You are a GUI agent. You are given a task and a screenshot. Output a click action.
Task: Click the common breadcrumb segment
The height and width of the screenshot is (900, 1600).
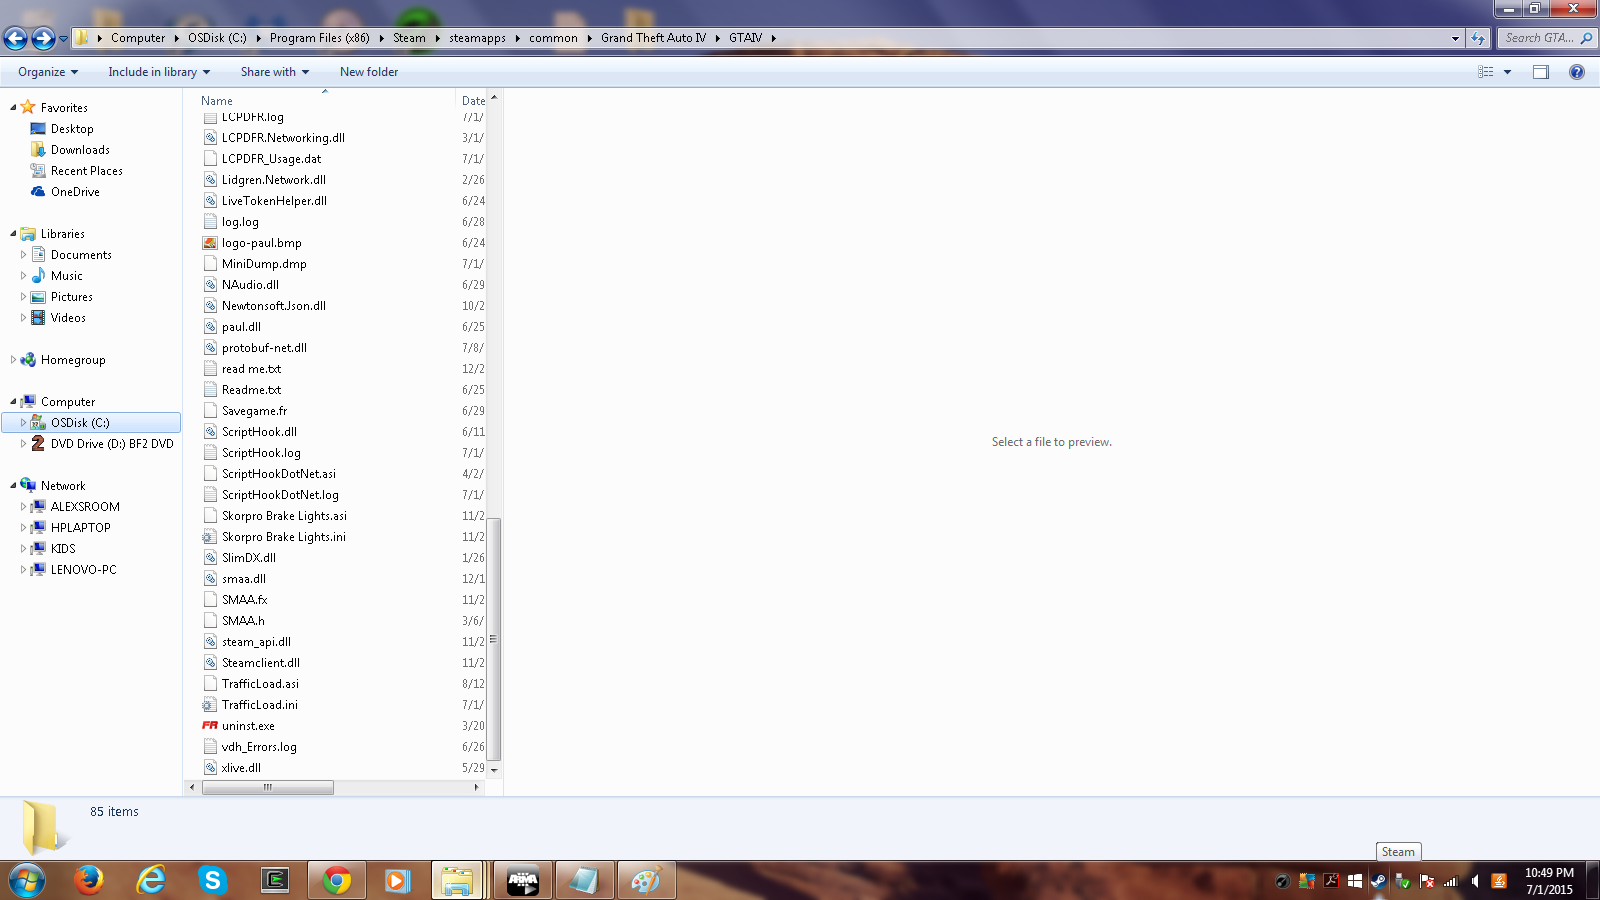pos(553,38)
